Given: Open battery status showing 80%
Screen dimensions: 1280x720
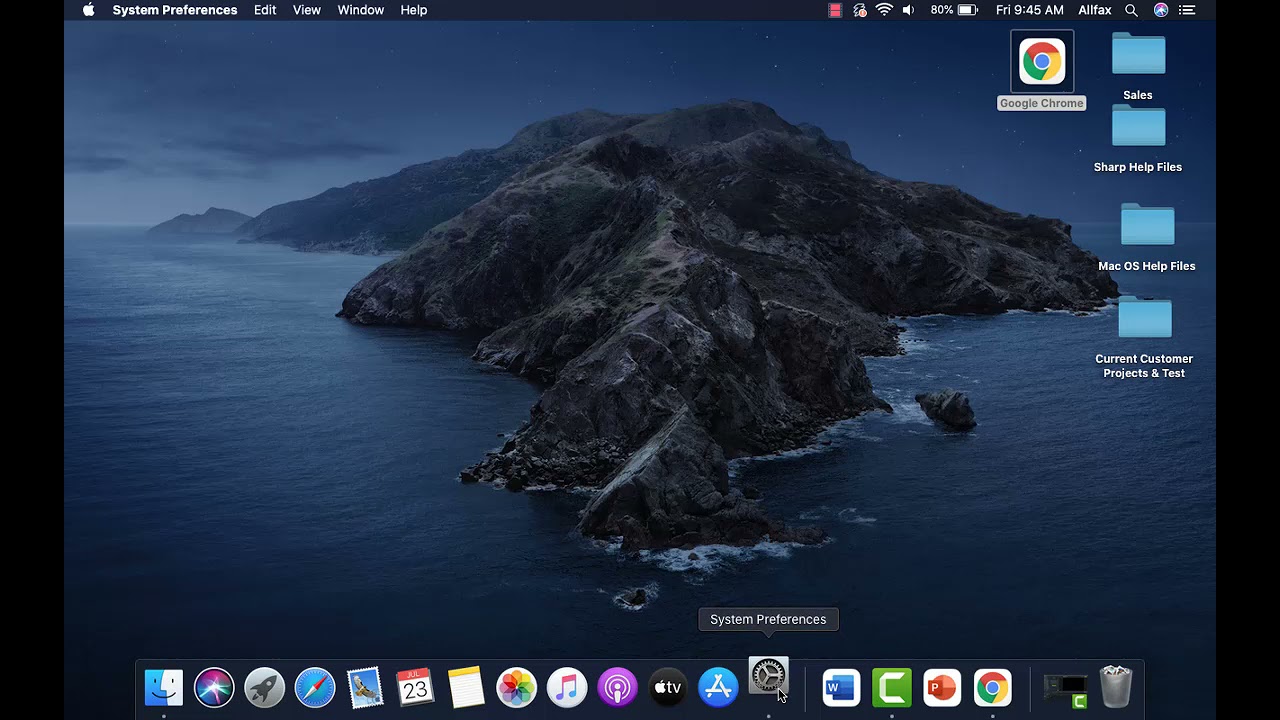Looking at the screenshot, I should click(x=954, y=10).
